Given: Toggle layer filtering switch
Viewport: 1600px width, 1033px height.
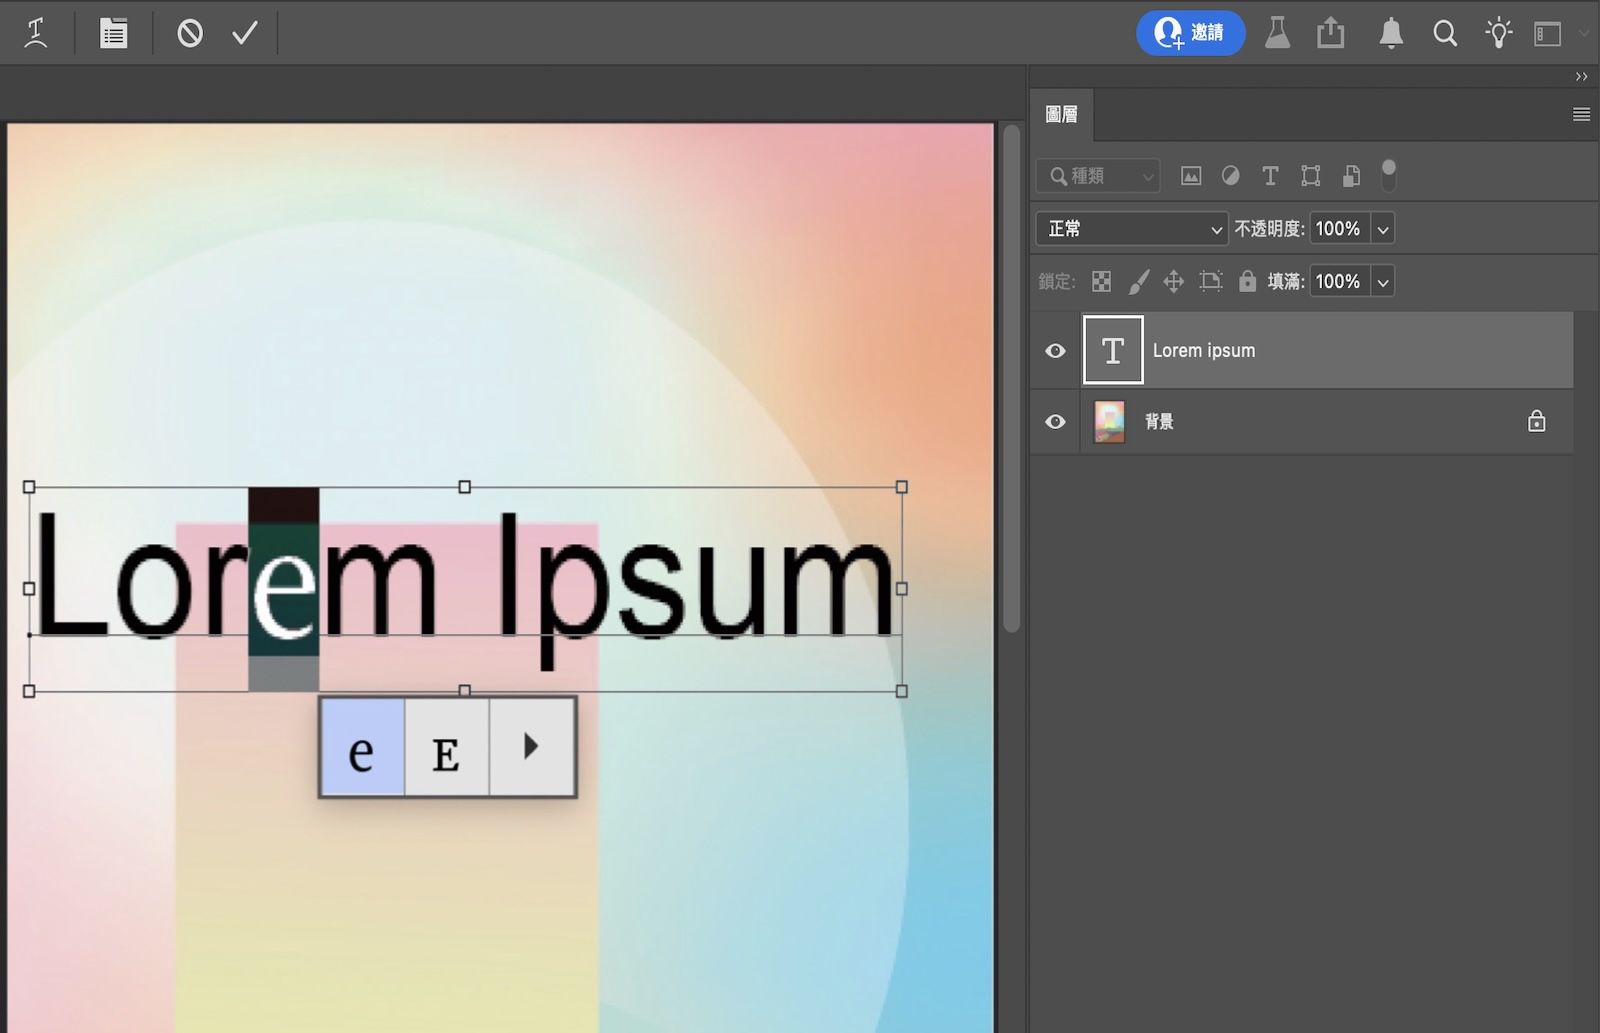Looking at the screenshot, I should click(1388, 175).
